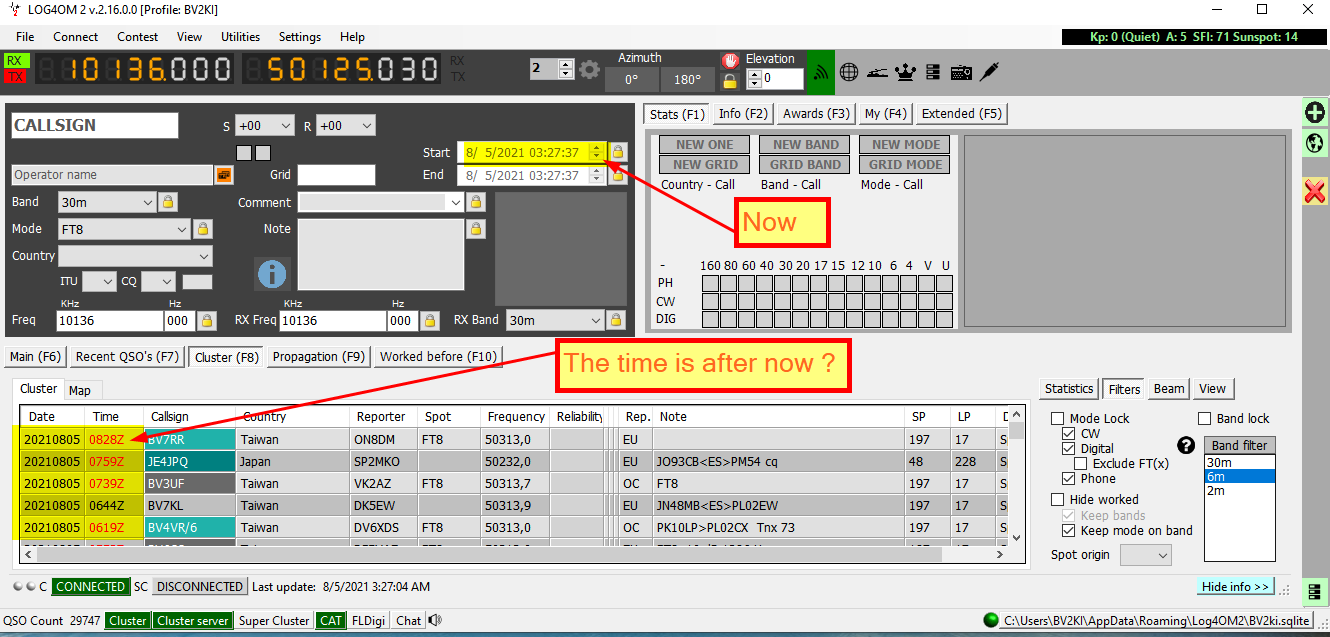Click the speaker sound icon in status bar
1330x637 pixels.
pyautogui.click(x=435, y=621)
